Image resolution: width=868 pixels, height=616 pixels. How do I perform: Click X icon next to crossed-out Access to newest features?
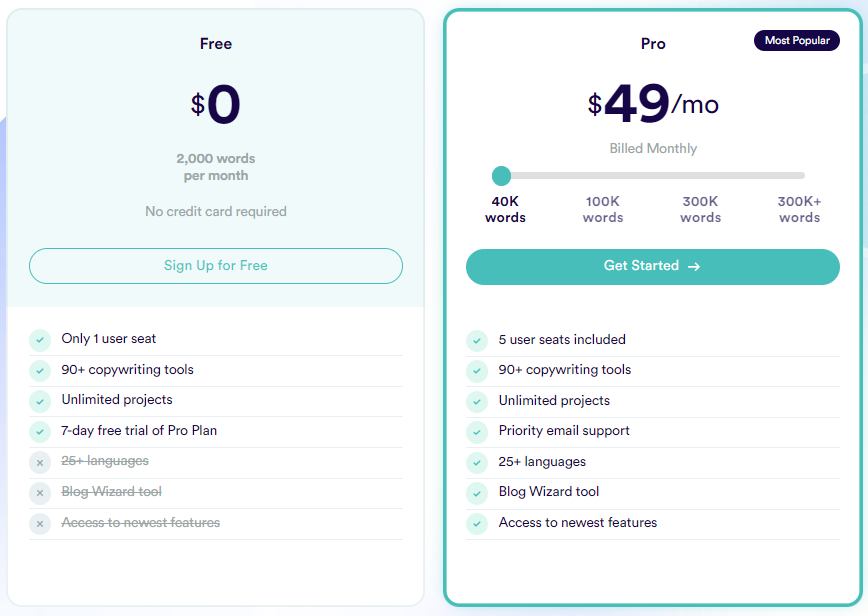coord(40,523)
